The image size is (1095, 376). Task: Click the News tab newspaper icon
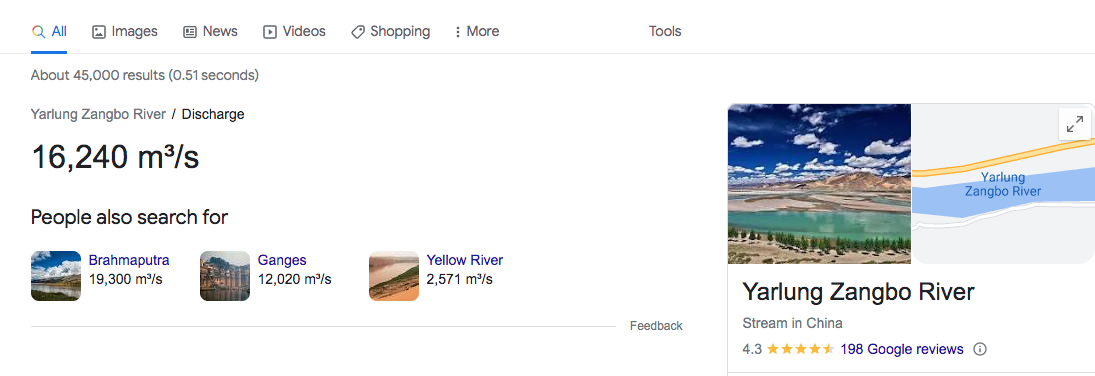click(190, 31)
